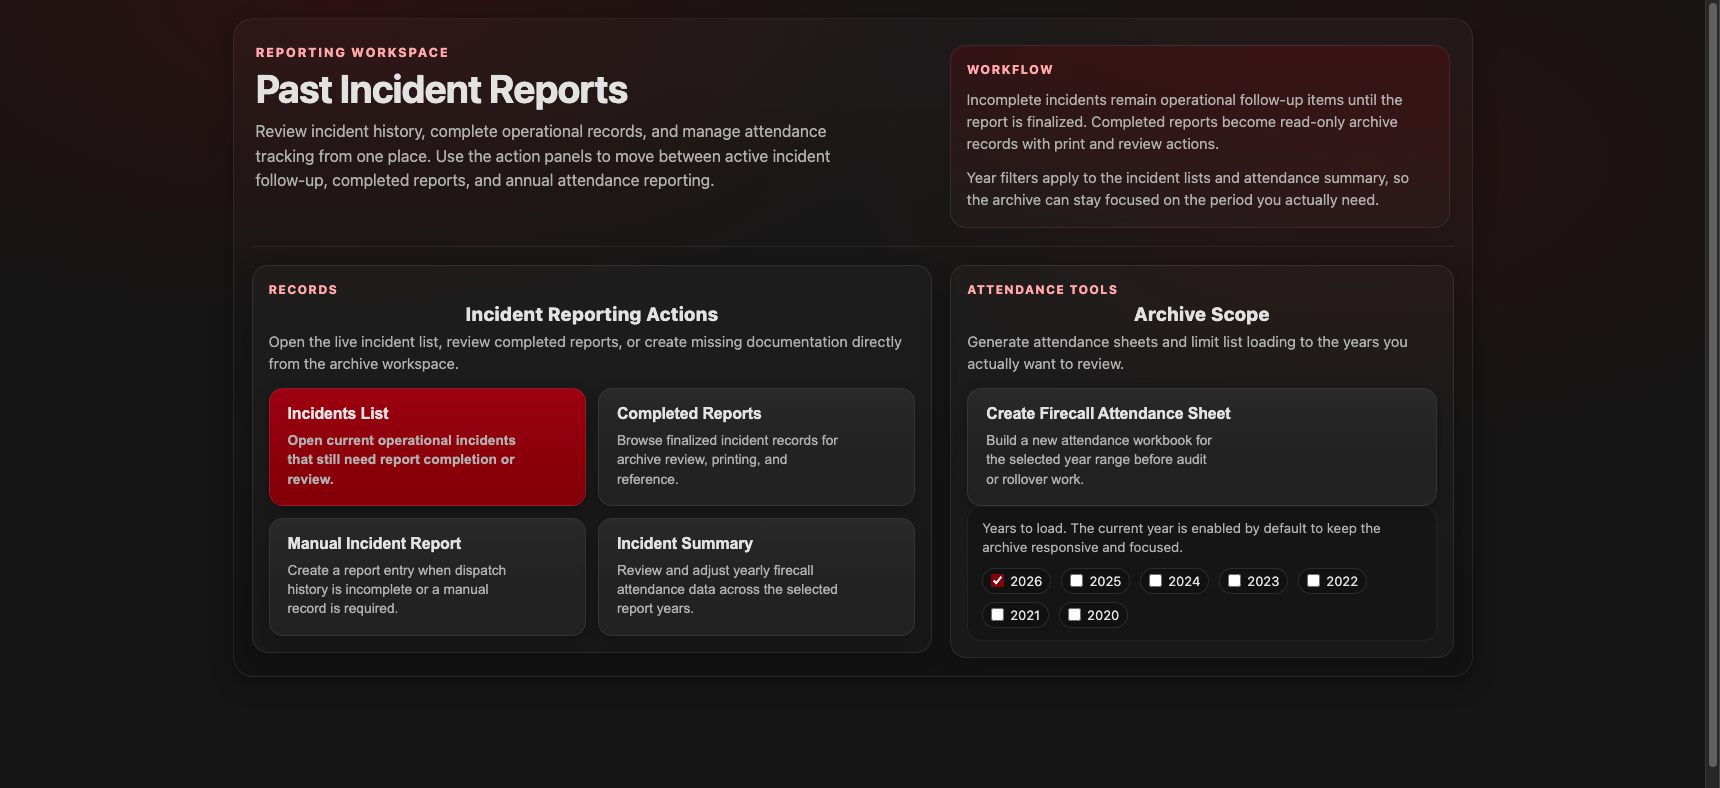Click the Records section label
Image resolution: width=1720 pixels, height=788 pixels.
(302, 290)
